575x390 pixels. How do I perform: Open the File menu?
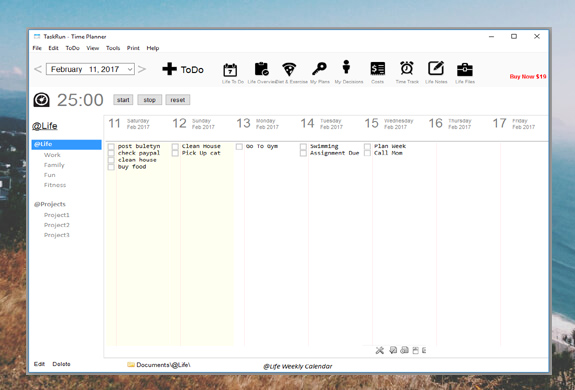coord(37,48)
